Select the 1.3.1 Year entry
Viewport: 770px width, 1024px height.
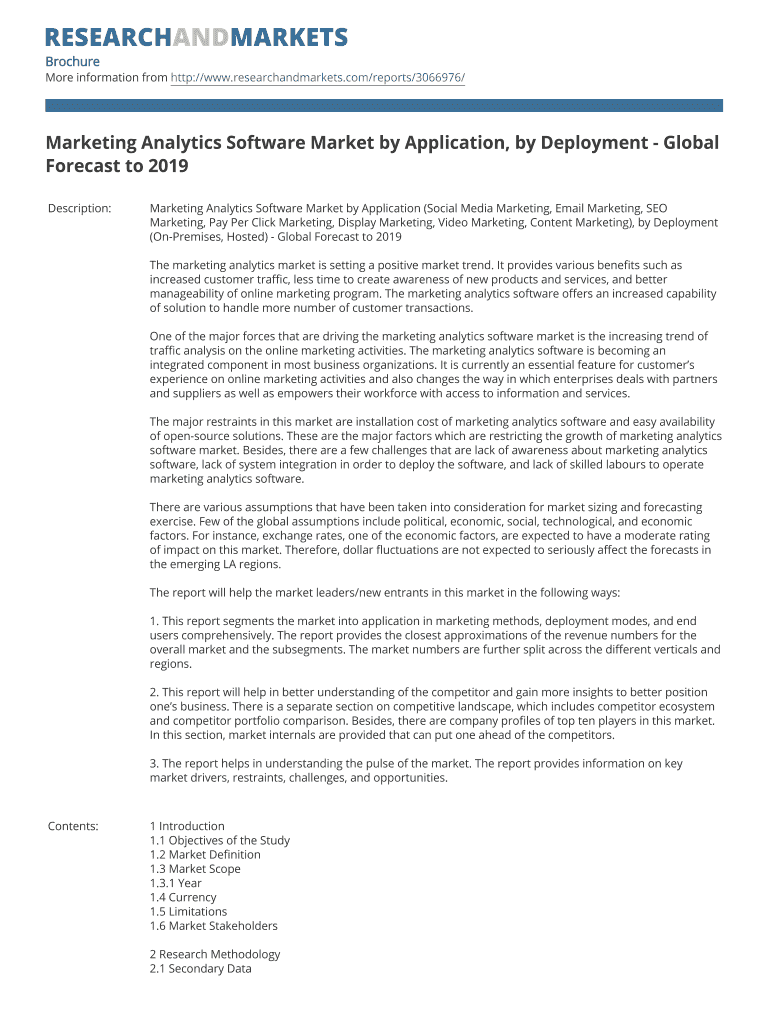[x=175, y=883]
